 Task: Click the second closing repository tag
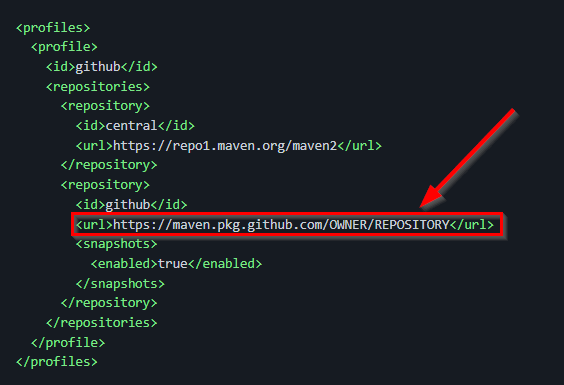109,303
